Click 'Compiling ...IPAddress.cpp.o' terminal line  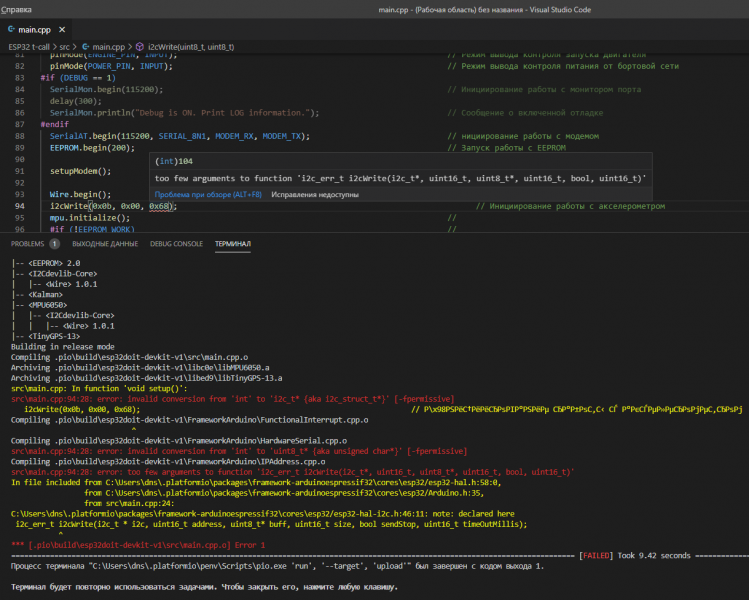(168, 462)
